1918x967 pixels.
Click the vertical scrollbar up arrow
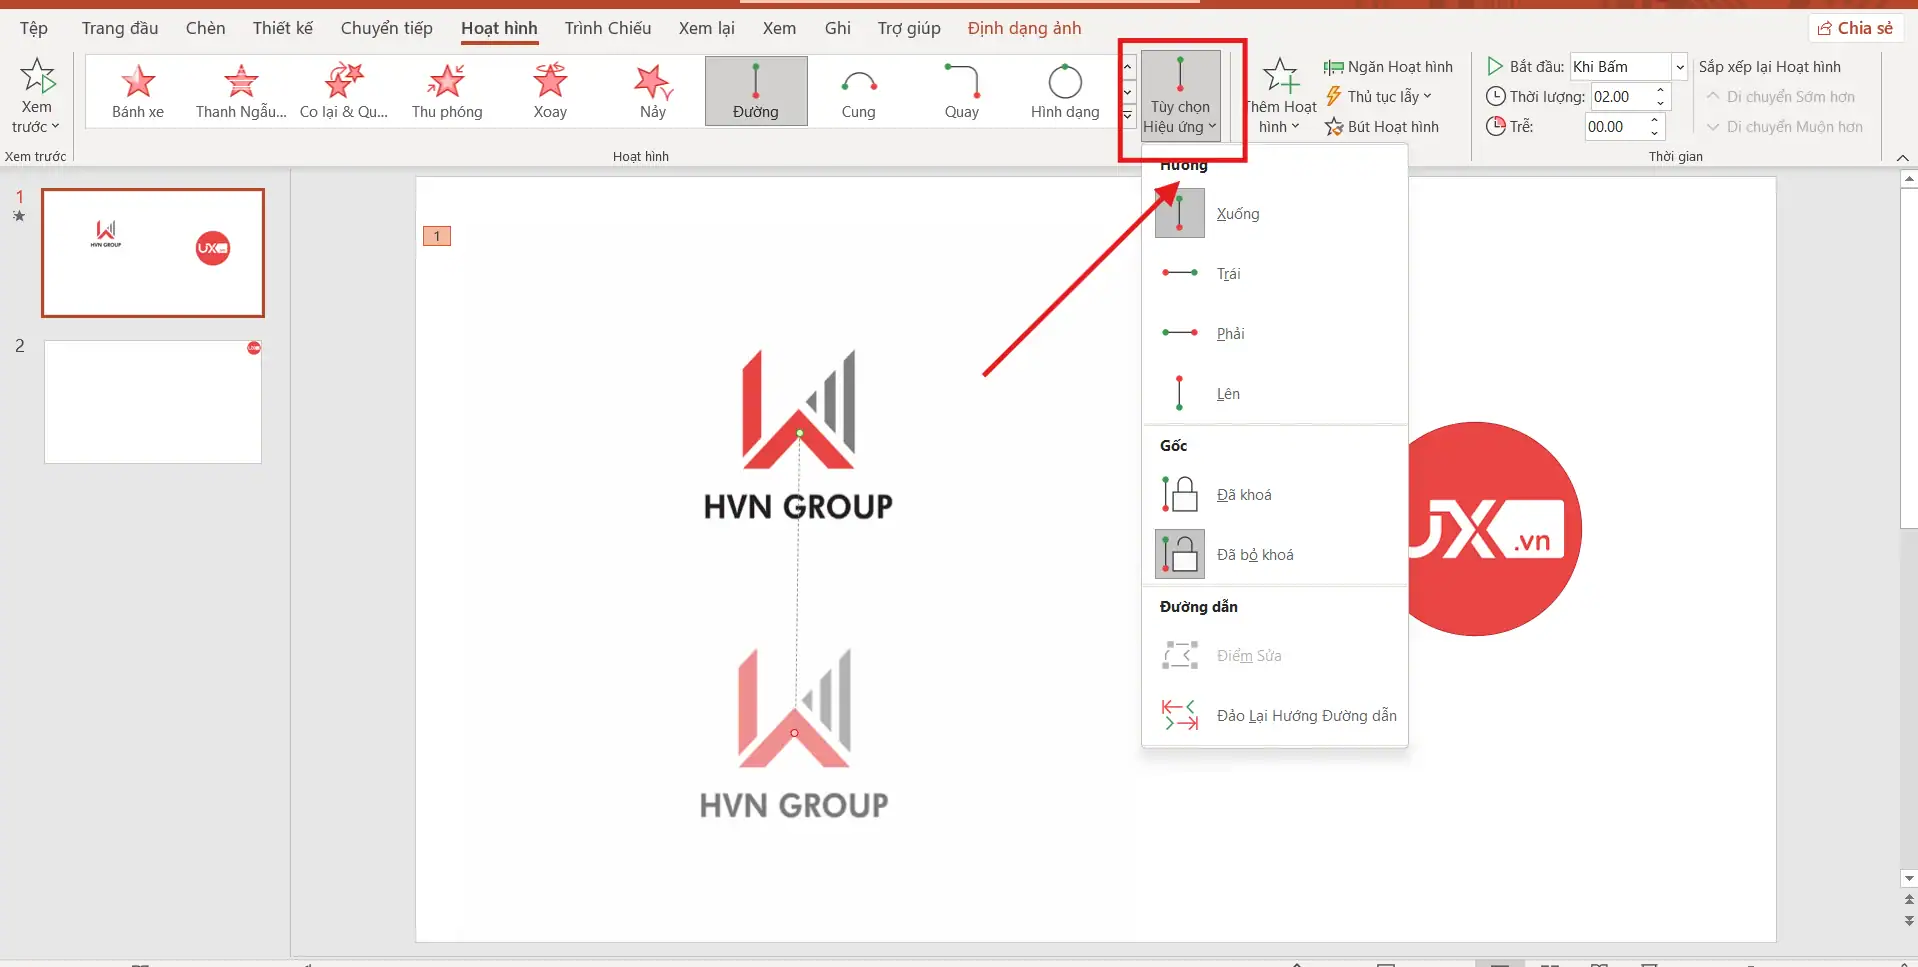[x=1909, y=180]
